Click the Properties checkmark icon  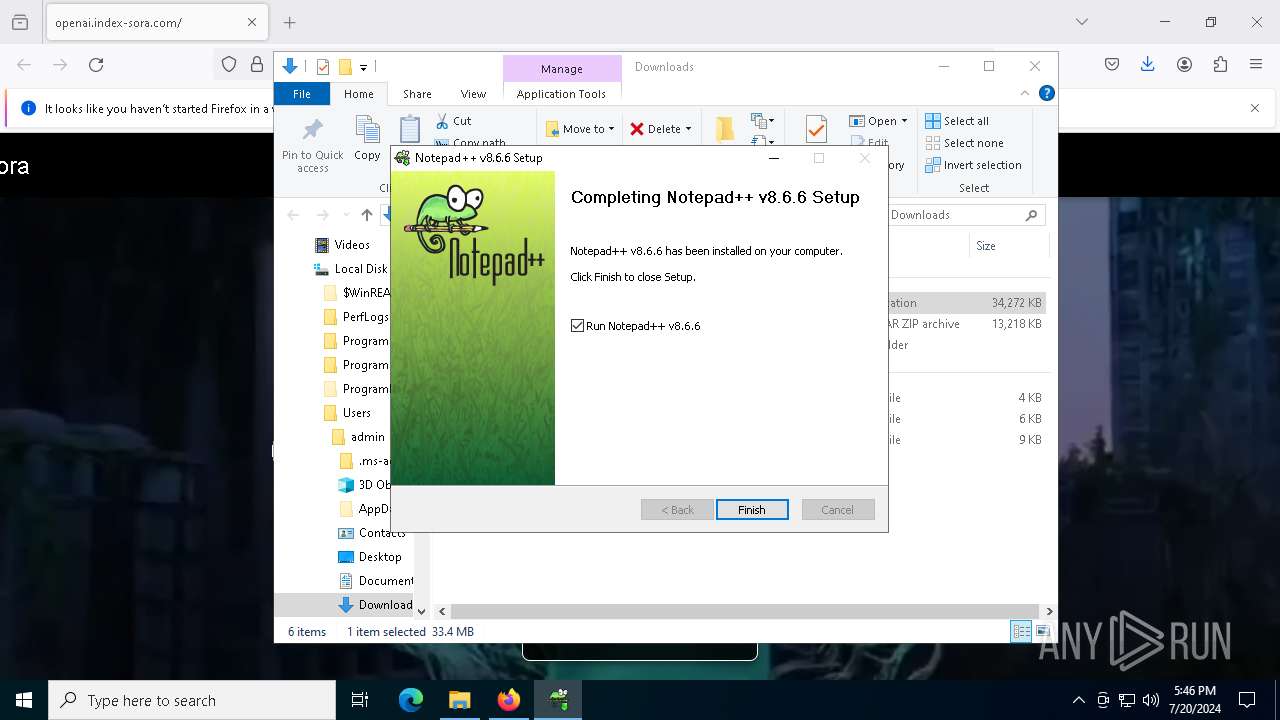tap(816, 130)
